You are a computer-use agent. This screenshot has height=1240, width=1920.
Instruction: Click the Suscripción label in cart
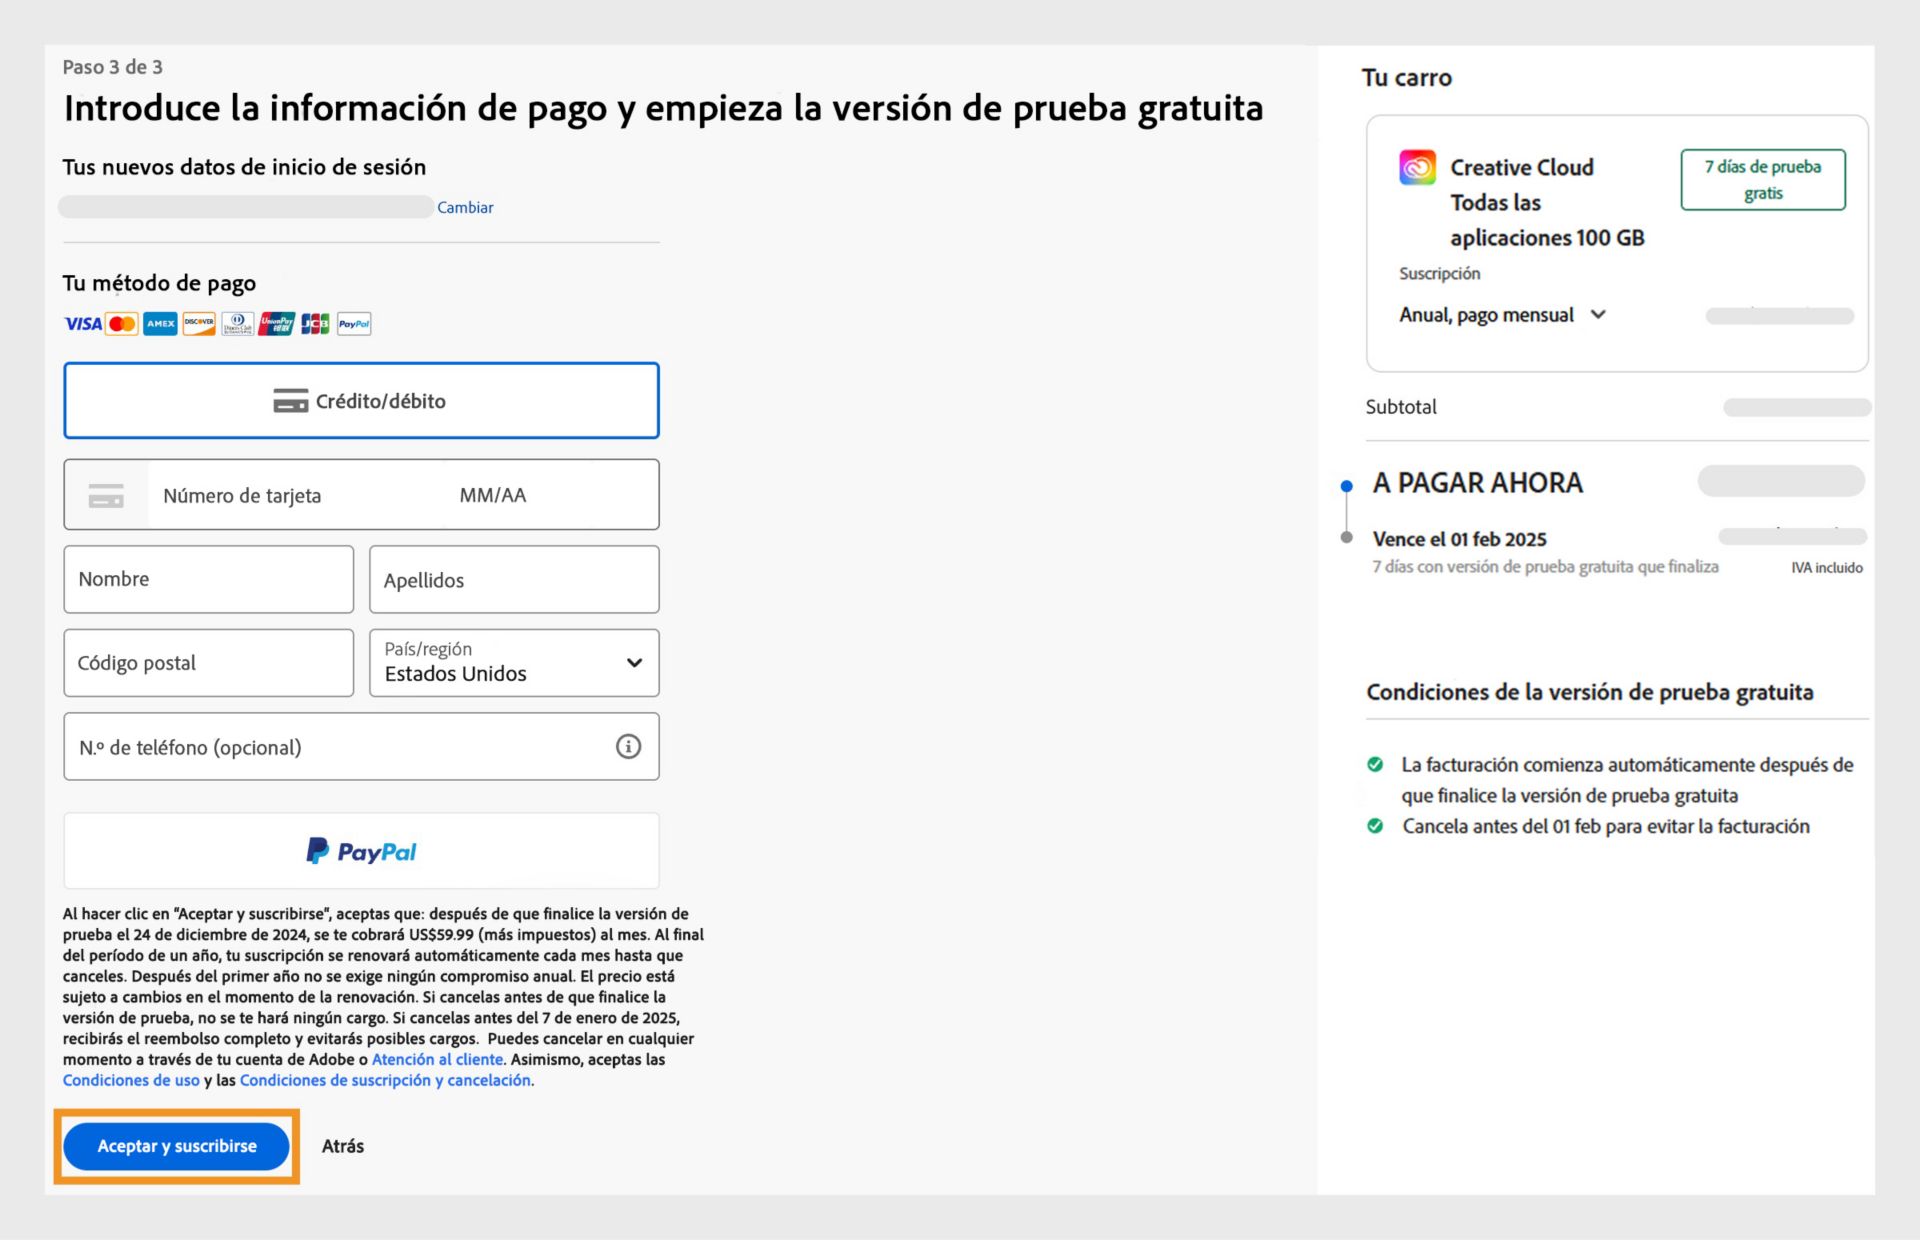coord(1439,273)
